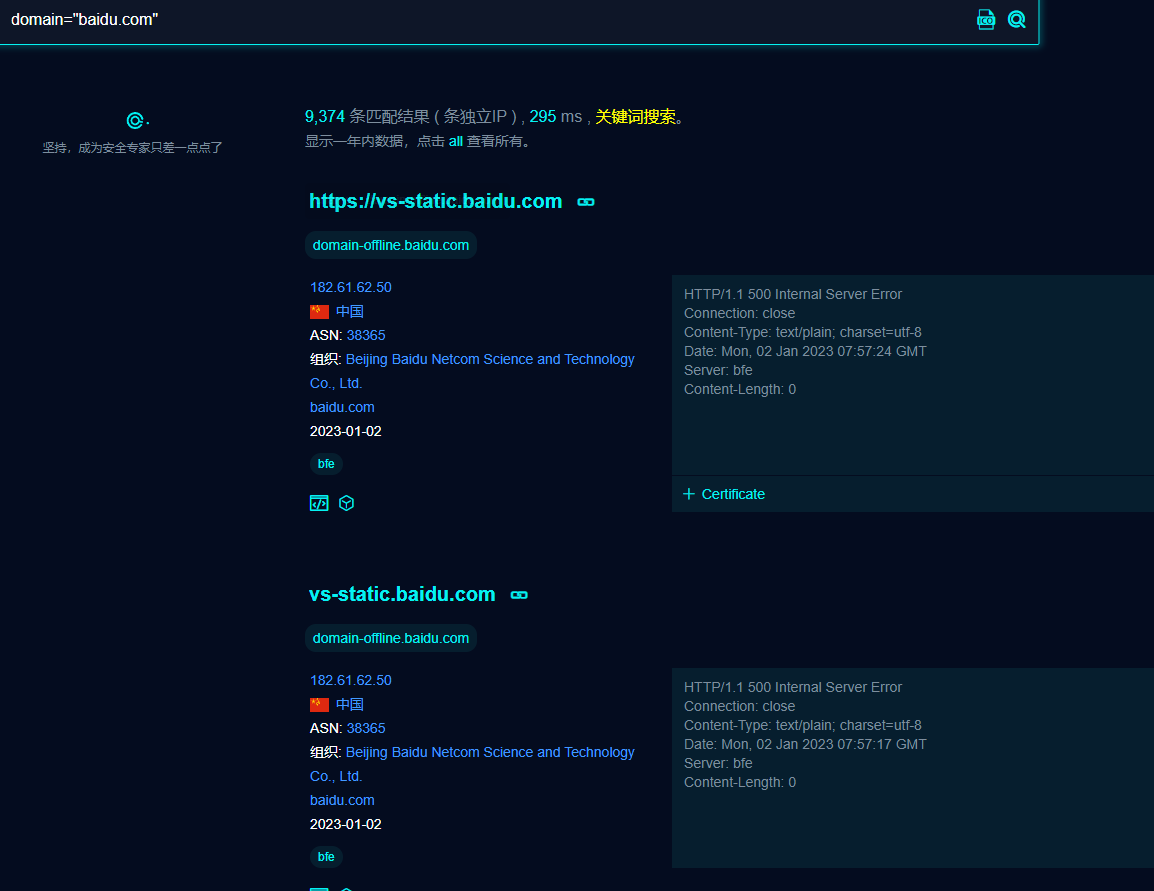Click the China flag icon in first result
Image resolution: width=1154 pixels, height=891 pixels.
pos(319,311)
